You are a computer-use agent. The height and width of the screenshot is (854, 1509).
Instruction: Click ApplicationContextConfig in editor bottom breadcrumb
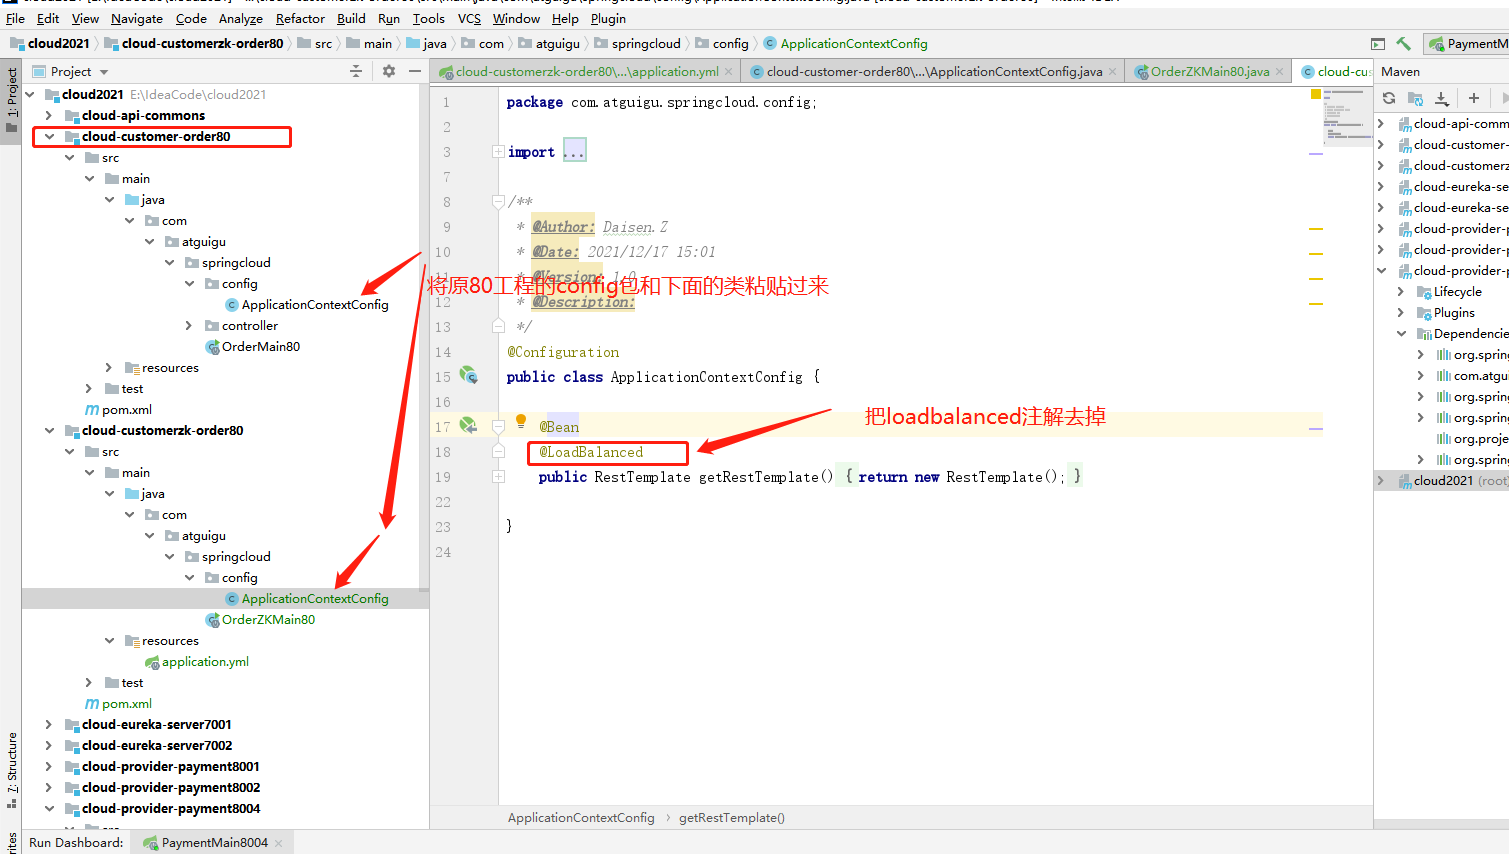(x=581, y=817)
